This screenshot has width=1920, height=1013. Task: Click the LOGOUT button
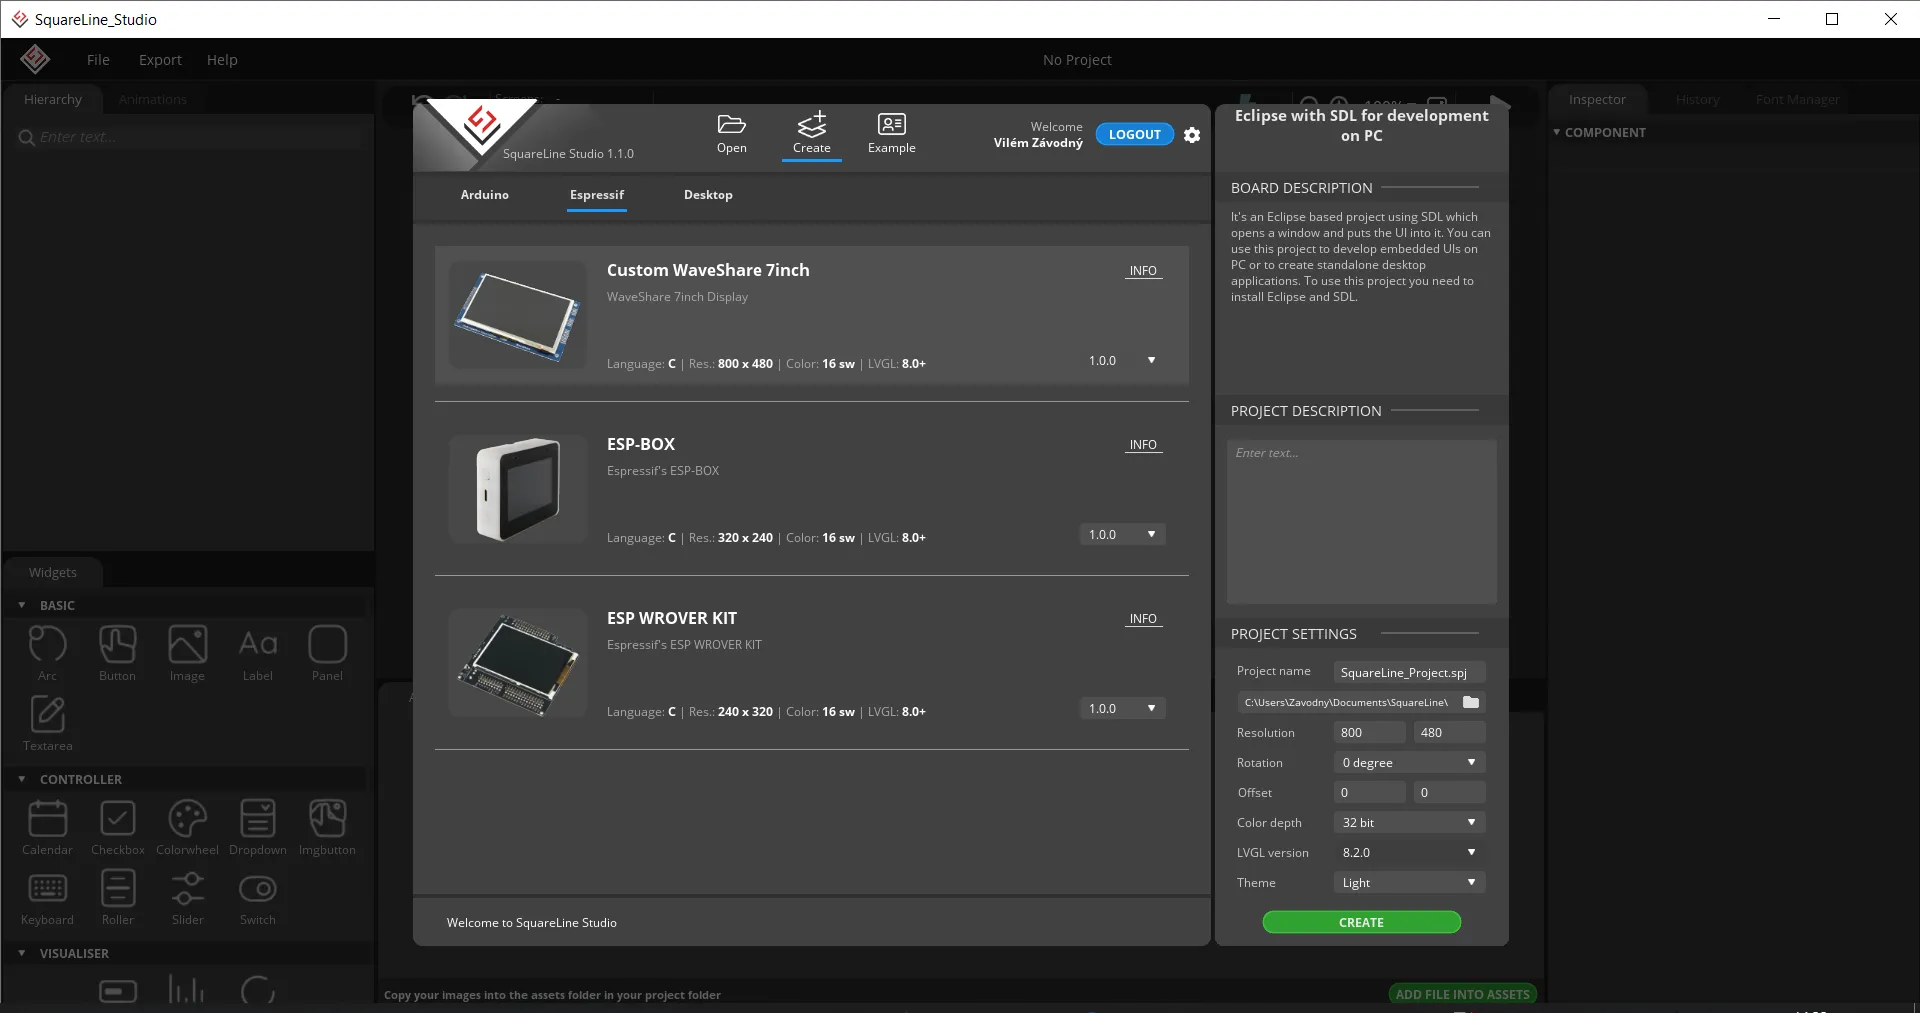[x=1134, y=135]
